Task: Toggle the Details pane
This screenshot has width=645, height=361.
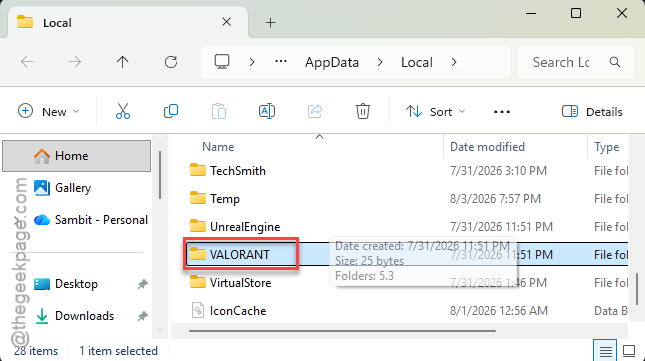Action: point(592,111)
